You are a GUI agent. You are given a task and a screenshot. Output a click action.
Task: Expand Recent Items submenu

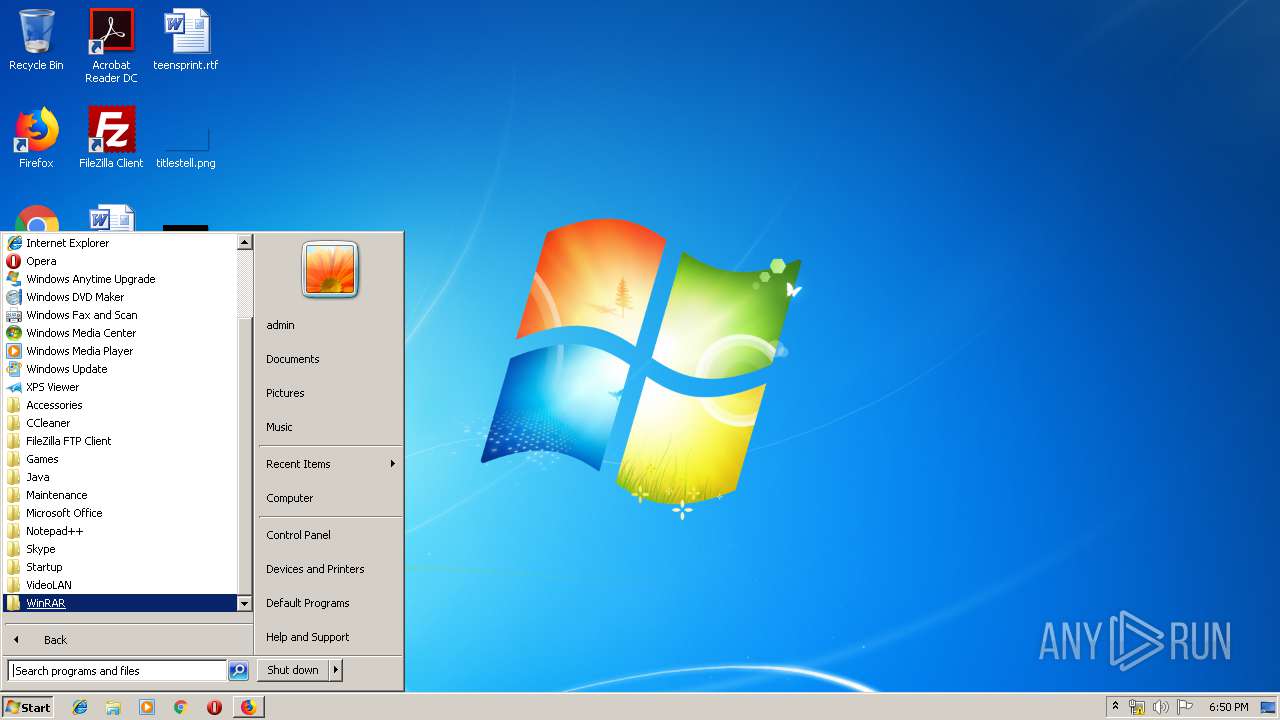(x=330, y=464)
